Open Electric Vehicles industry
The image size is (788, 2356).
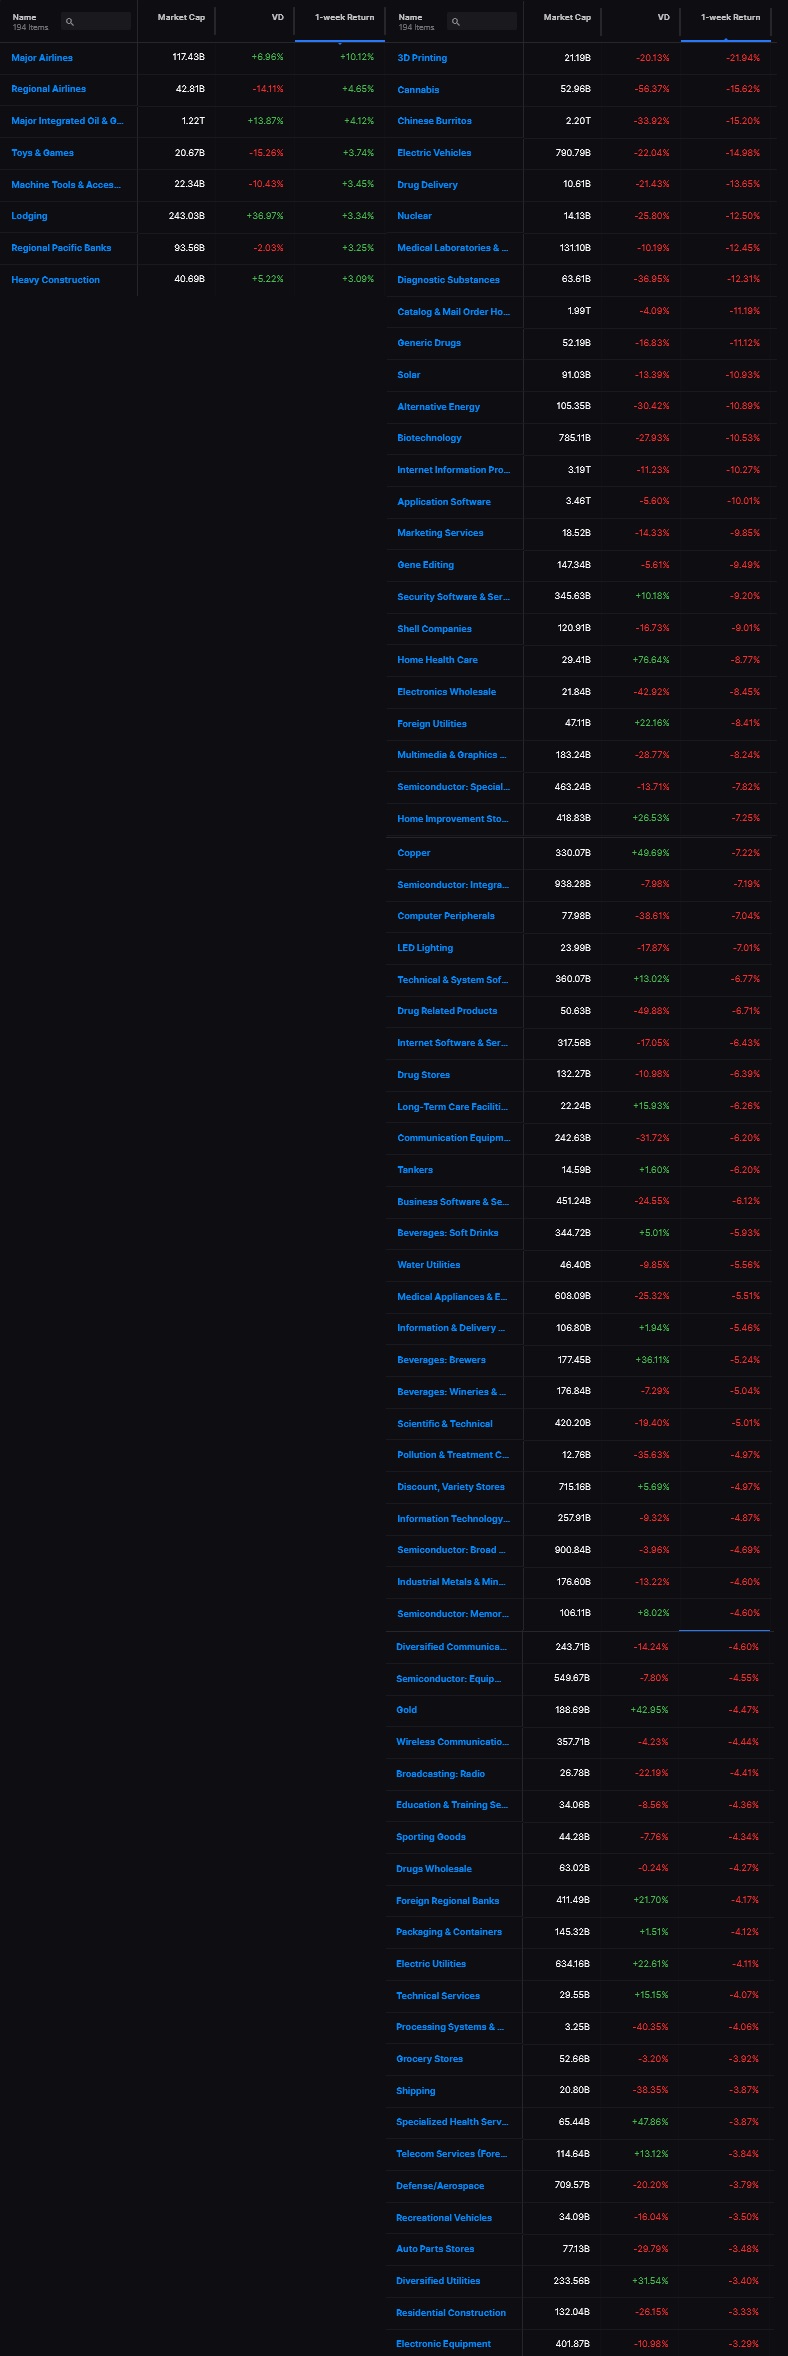pos(434,153)
